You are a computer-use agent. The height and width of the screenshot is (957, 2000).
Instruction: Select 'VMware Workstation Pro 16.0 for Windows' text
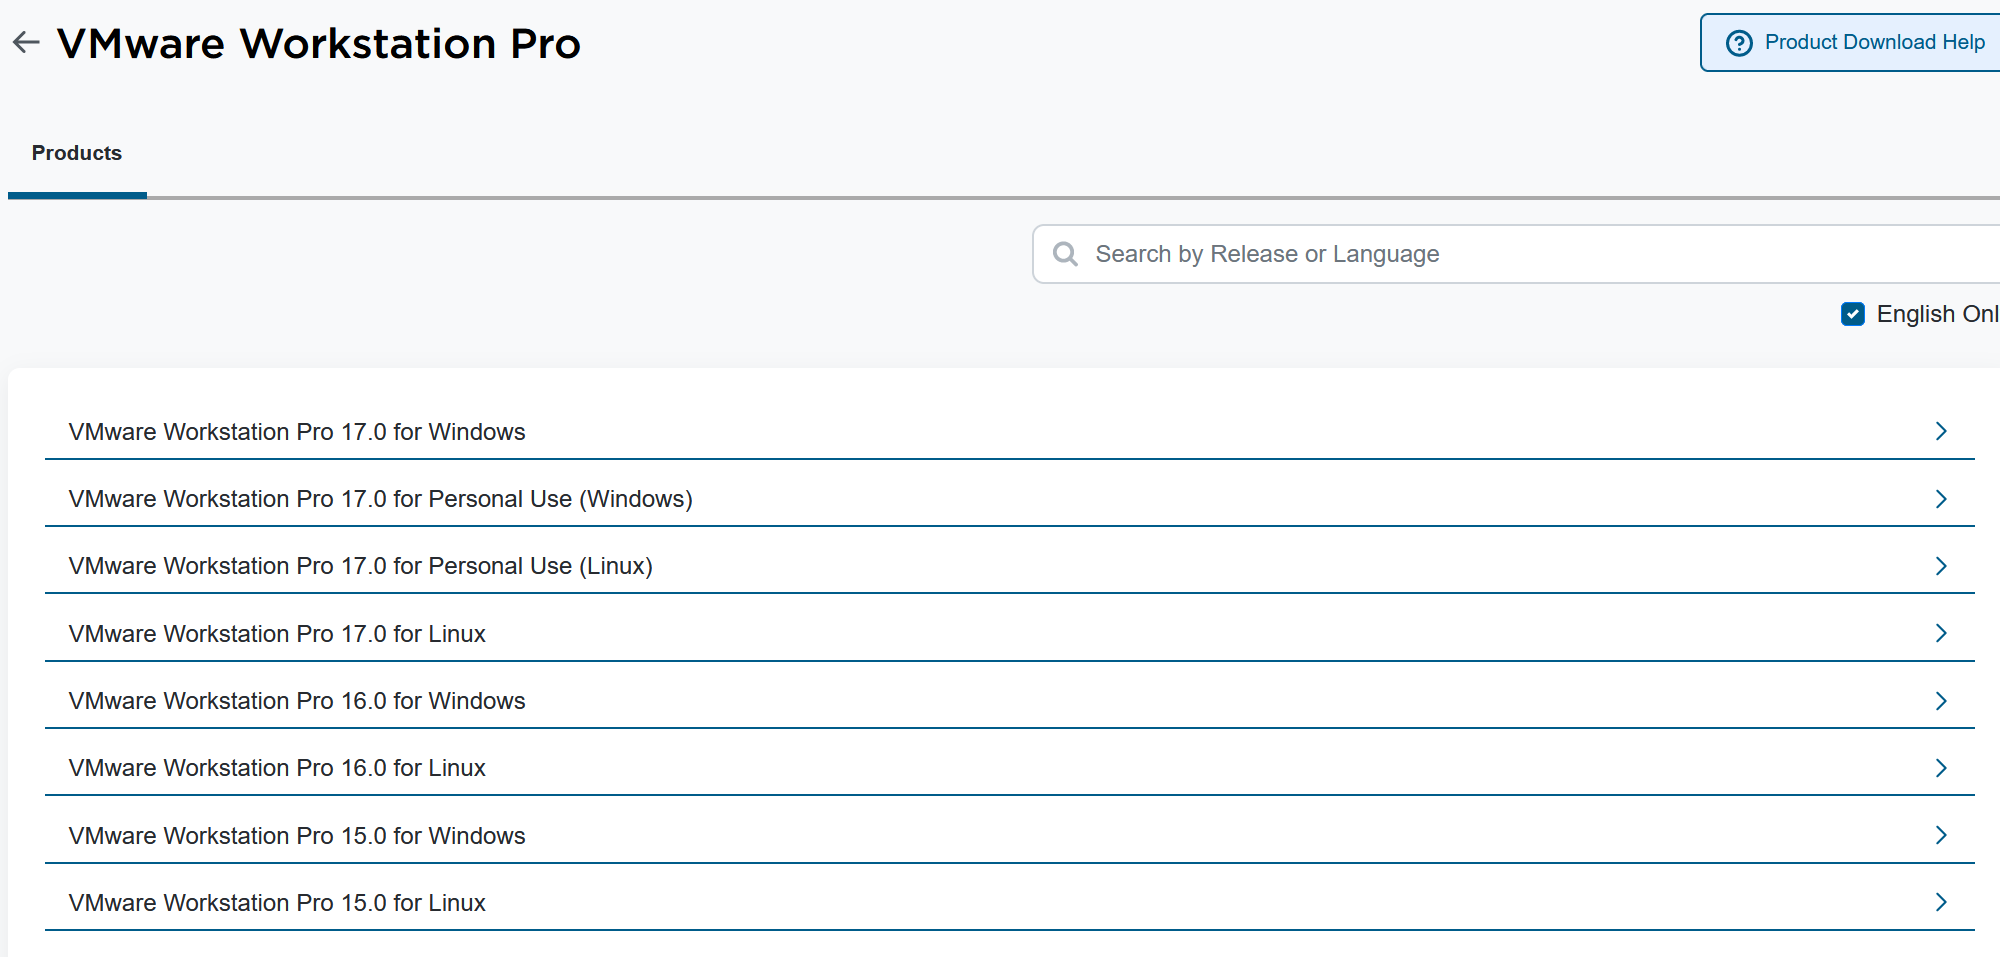tap(297, 701)
